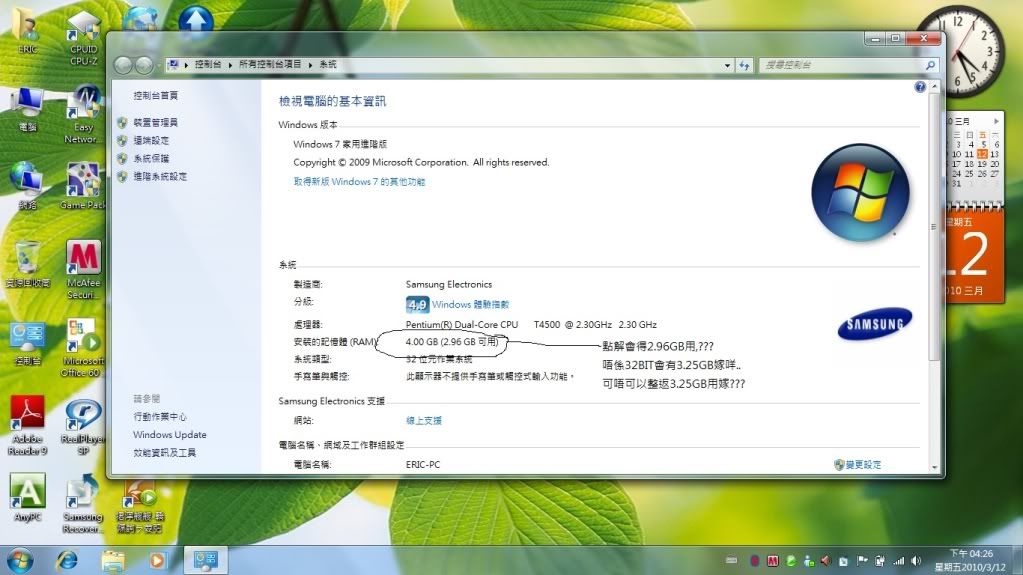Click the orange date gadget showing 2

(x=975, y=256)
